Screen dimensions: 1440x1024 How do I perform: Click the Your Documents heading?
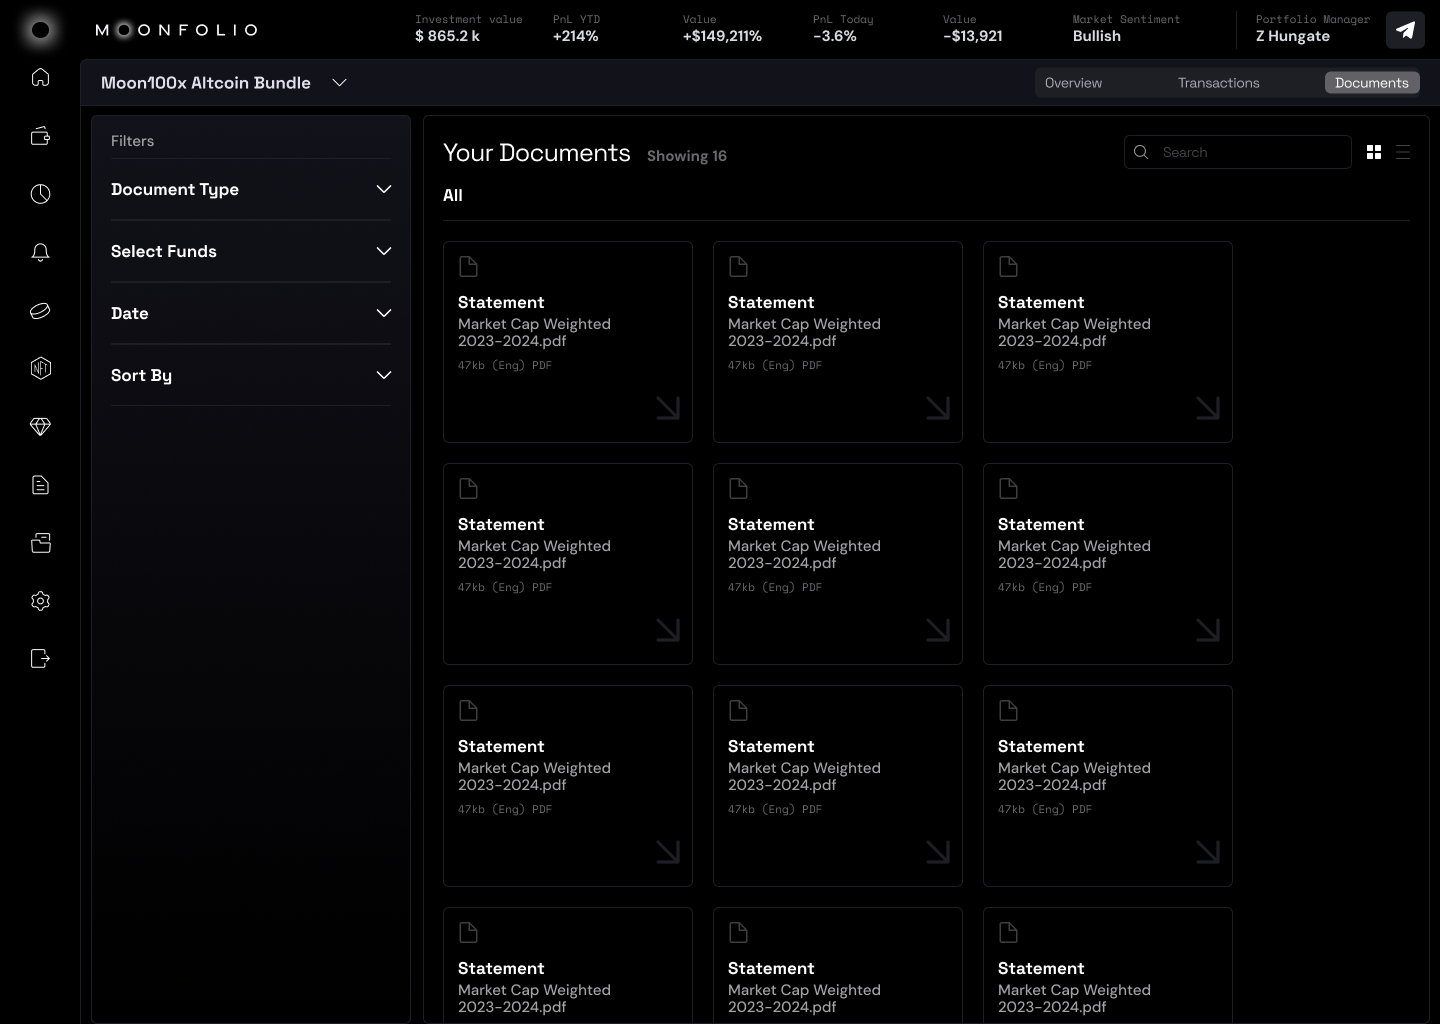coord(537,153)
